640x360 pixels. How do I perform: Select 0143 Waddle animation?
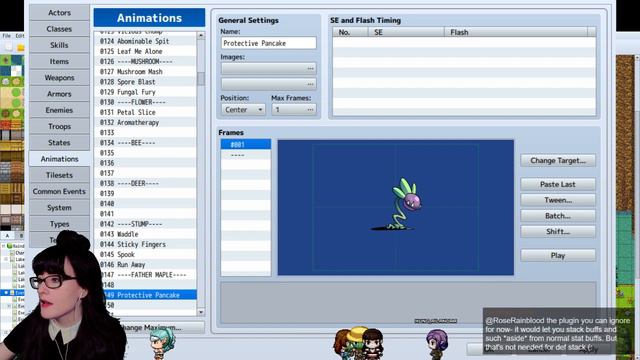pos(145,234)
